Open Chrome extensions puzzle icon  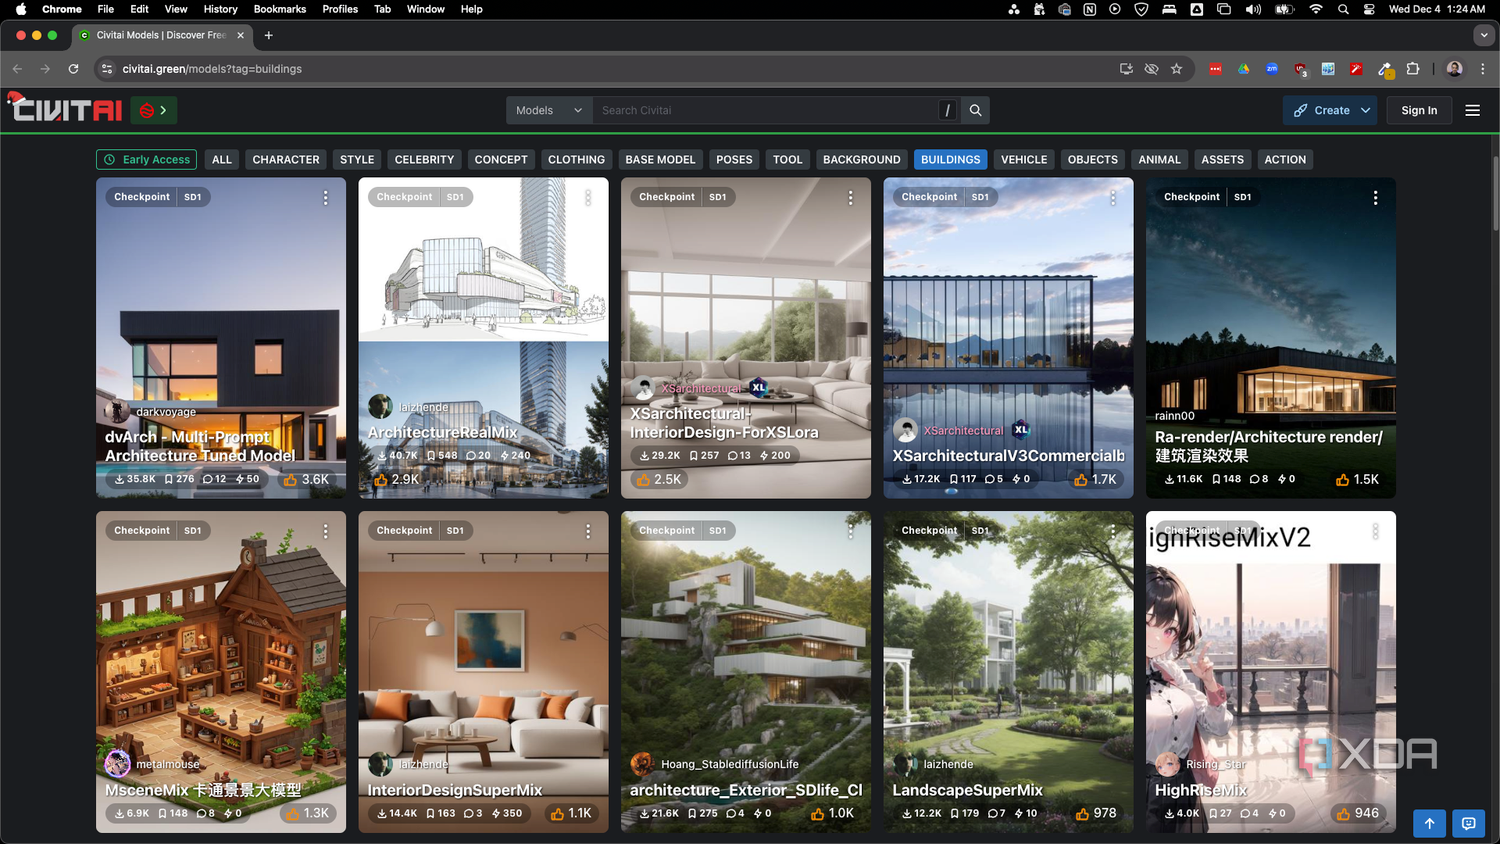point(1413,69)
